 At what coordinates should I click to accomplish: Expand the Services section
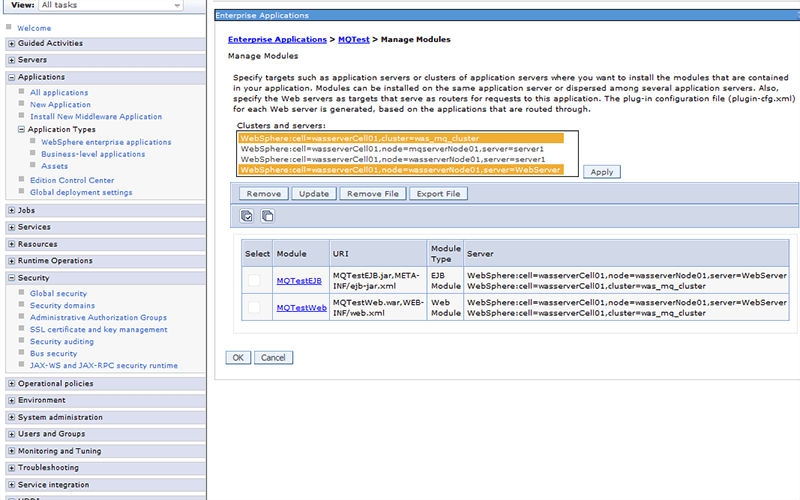click(12, 227)
